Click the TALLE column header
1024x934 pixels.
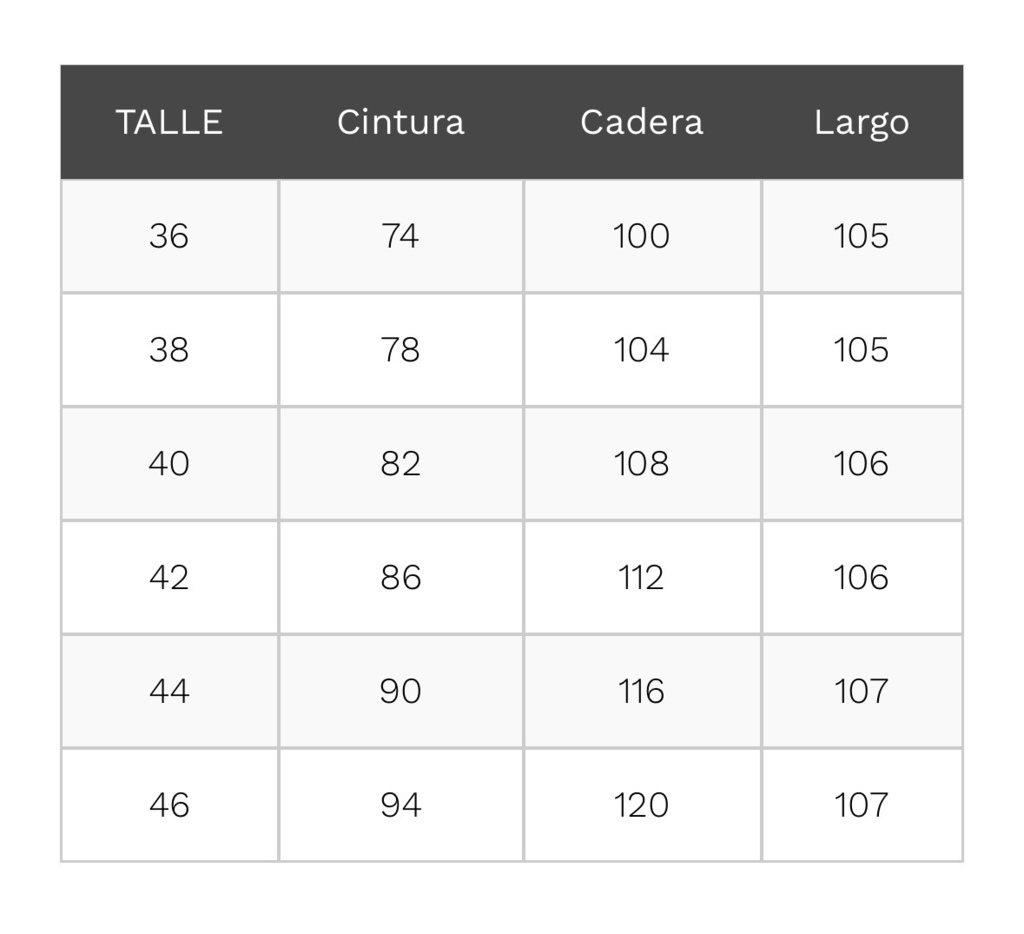169,122
